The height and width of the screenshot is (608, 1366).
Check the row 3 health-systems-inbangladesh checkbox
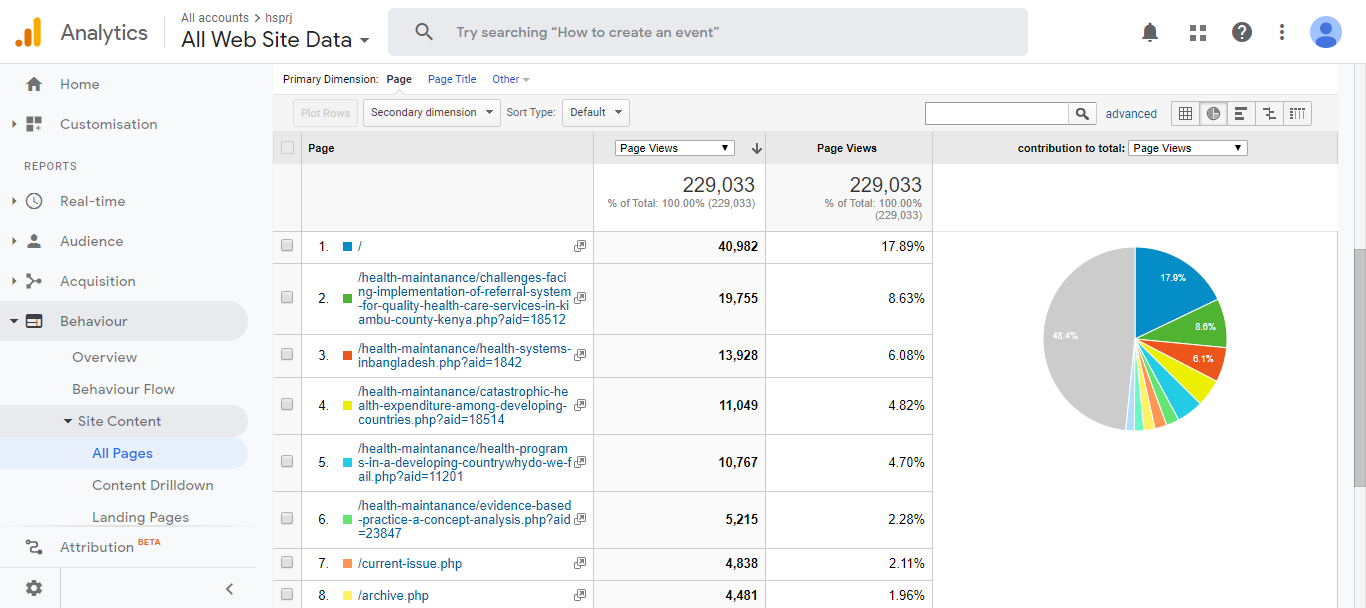coord(288,355)
